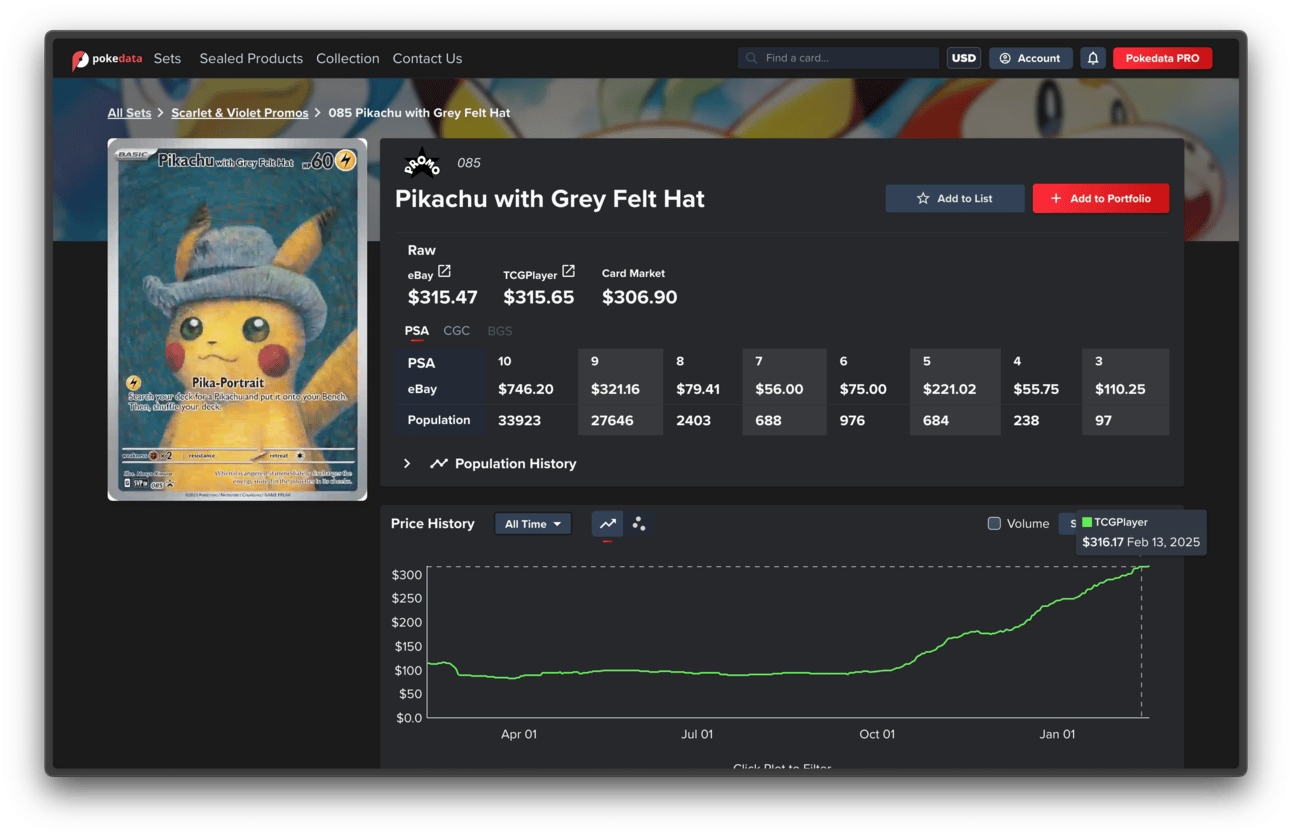Click TCGPlayer green legend swatch

coord(1087,522)
